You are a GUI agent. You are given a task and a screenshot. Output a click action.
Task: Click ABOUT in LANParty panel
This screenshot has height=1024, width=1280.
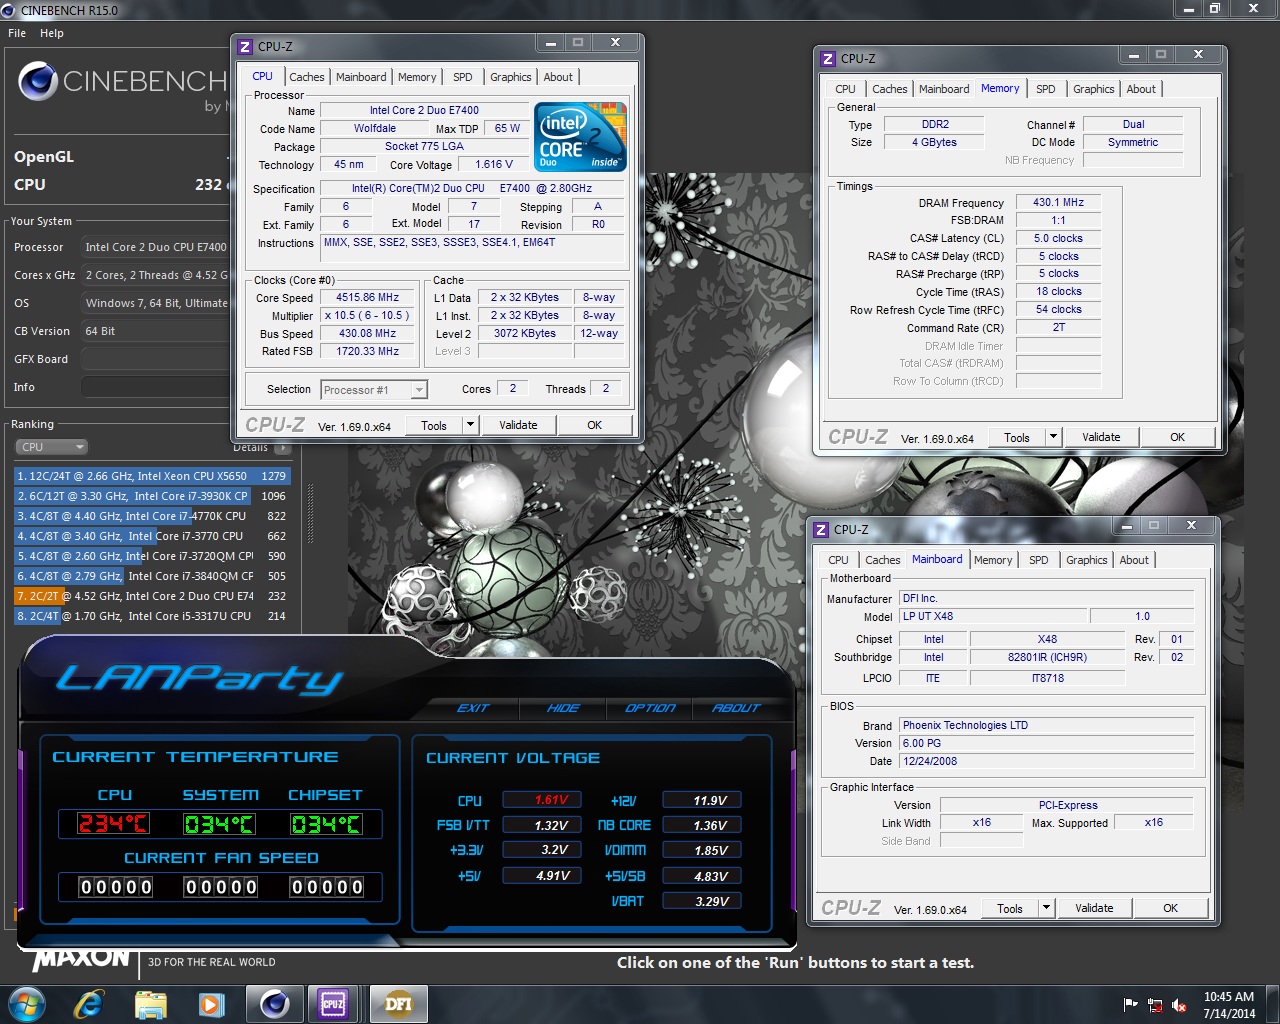tap(736, 708)
